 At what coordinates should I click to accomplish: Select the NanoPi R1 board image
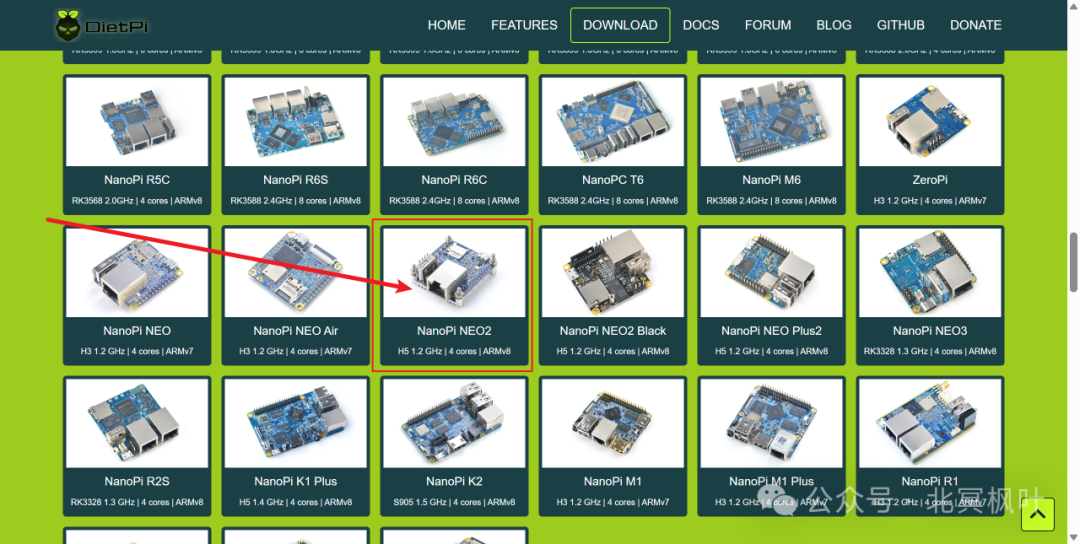[x=930, y=423]
